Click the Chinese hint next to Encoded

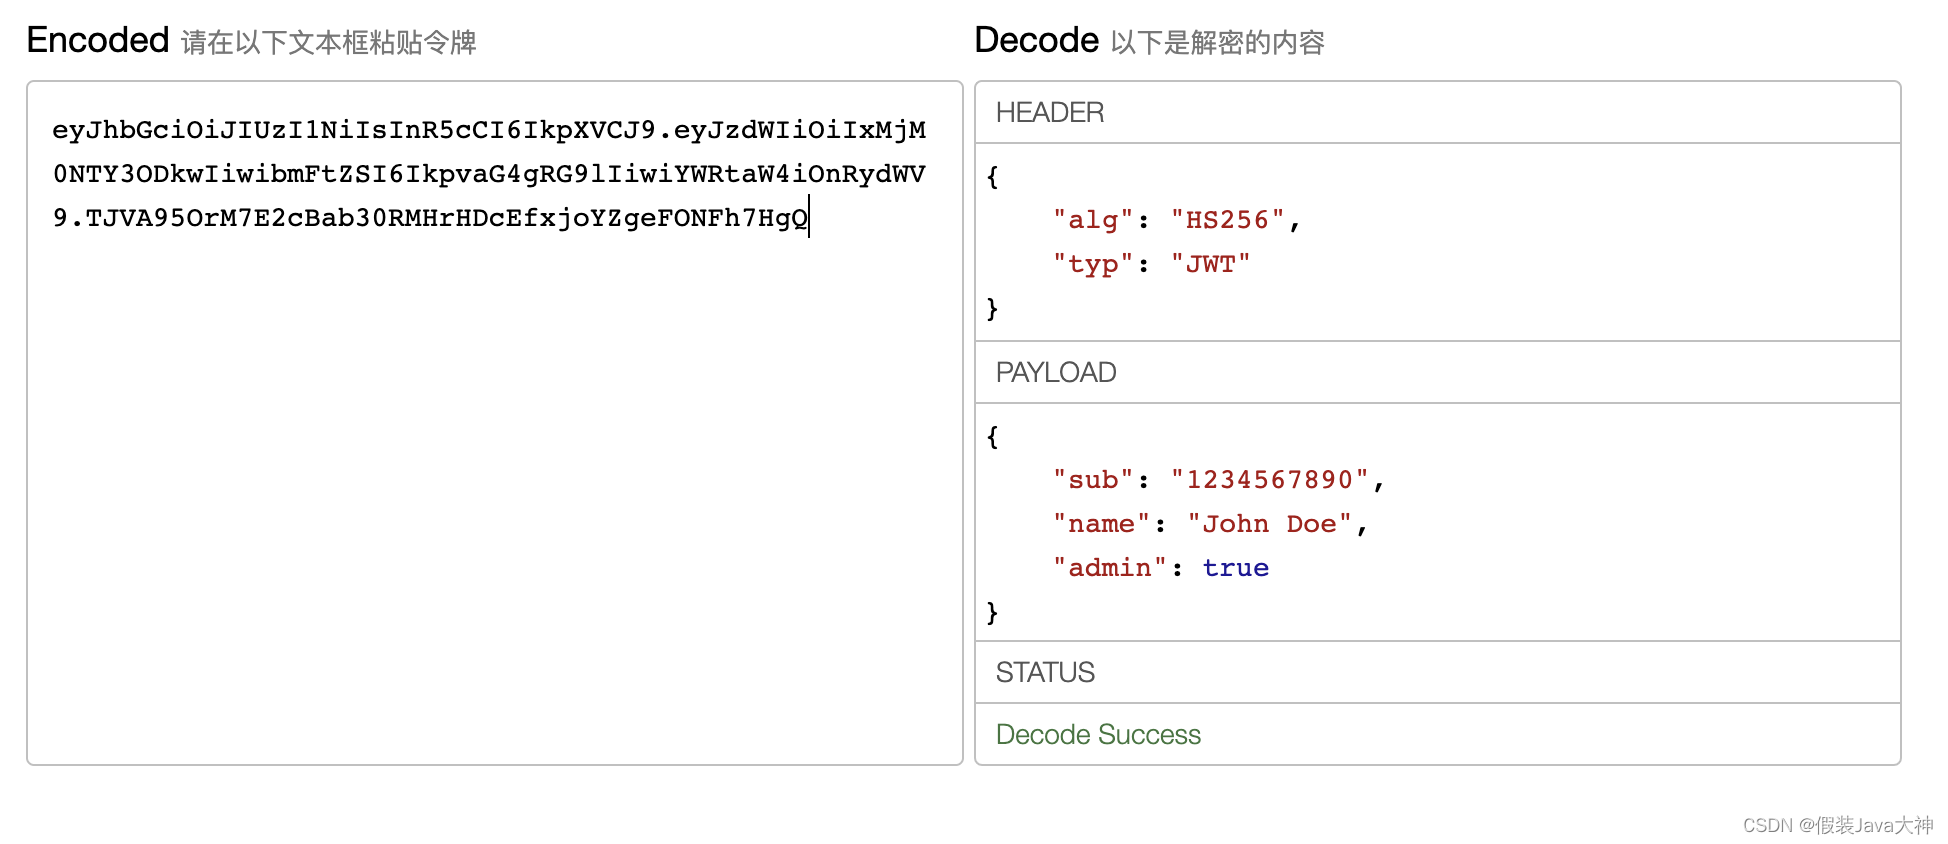[x=328, y=42]
